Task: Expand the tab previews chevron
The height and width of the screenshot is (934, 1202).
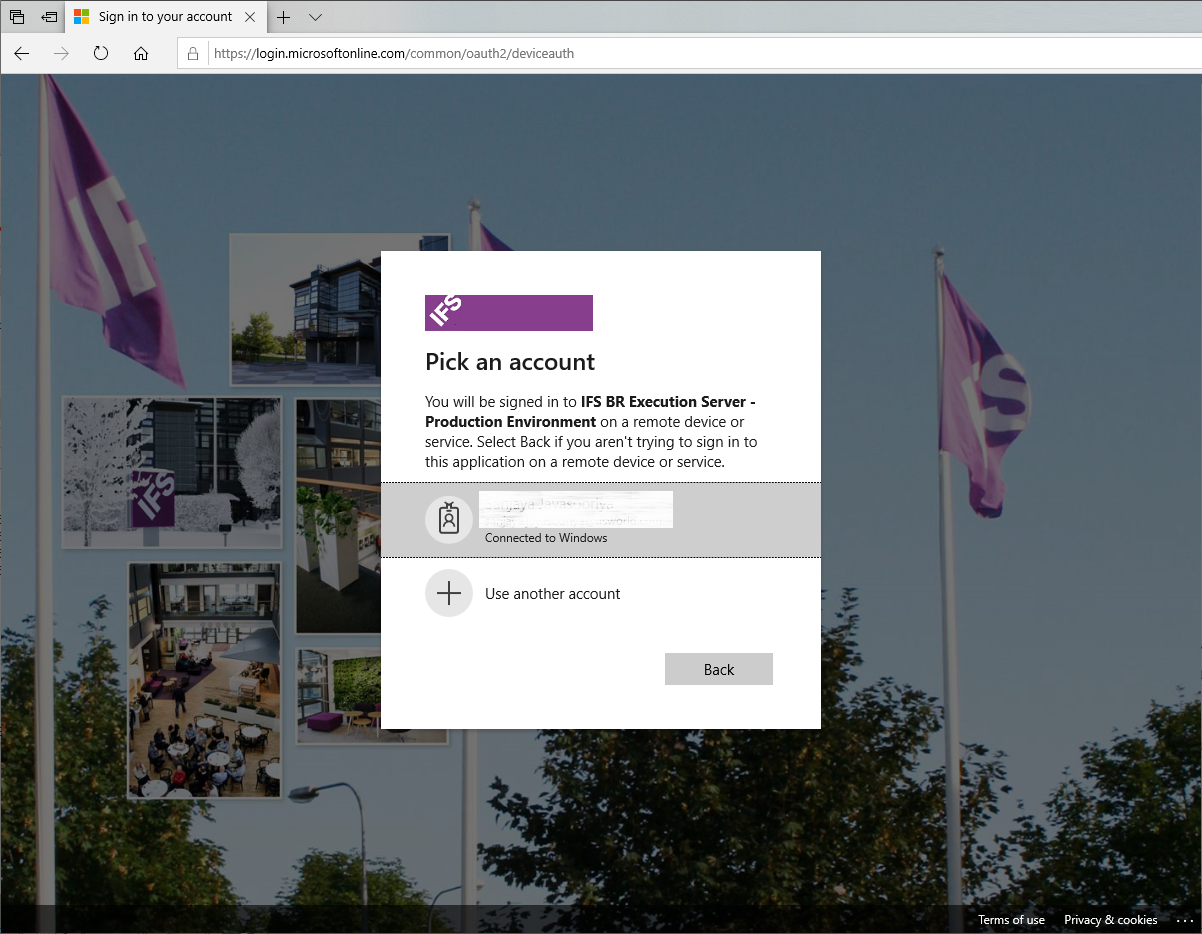Action: click(x=316, y=17)
